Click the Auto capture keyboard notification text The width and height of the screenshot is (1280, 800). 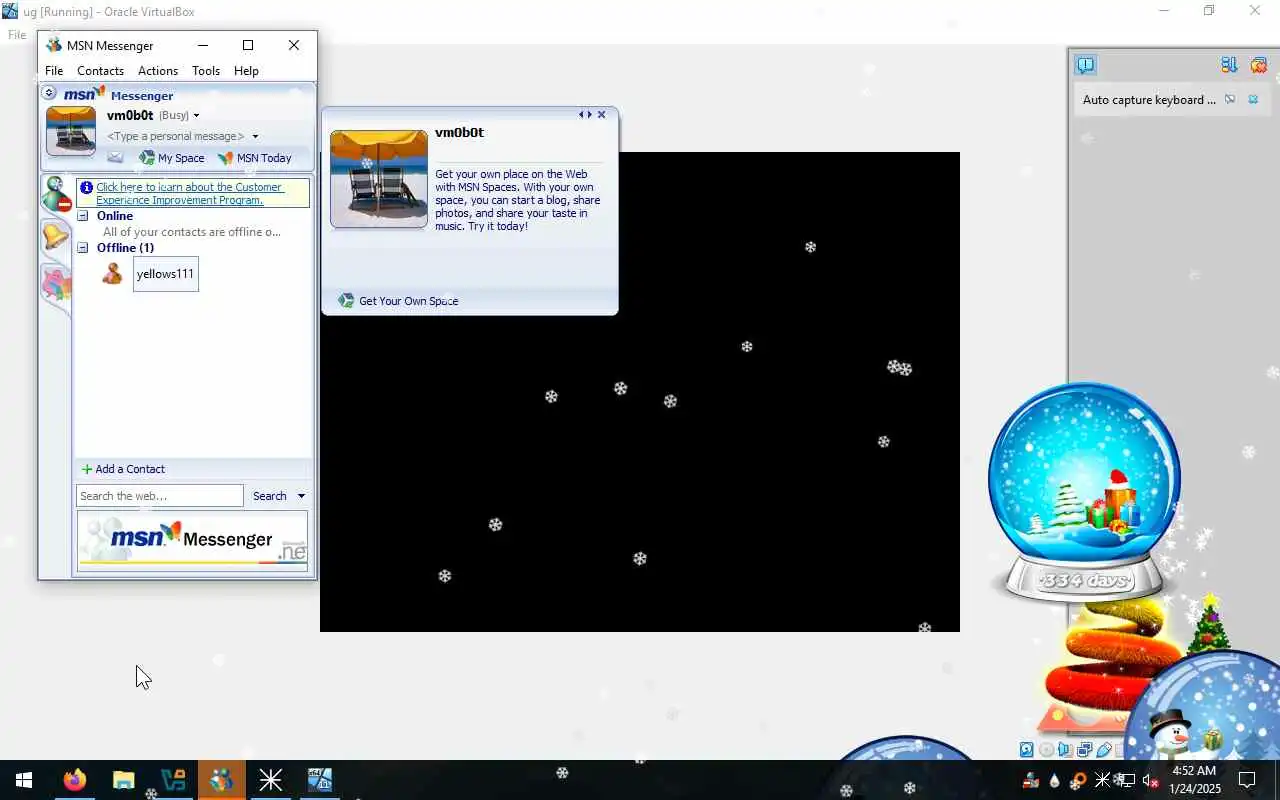pos(1149,100)
